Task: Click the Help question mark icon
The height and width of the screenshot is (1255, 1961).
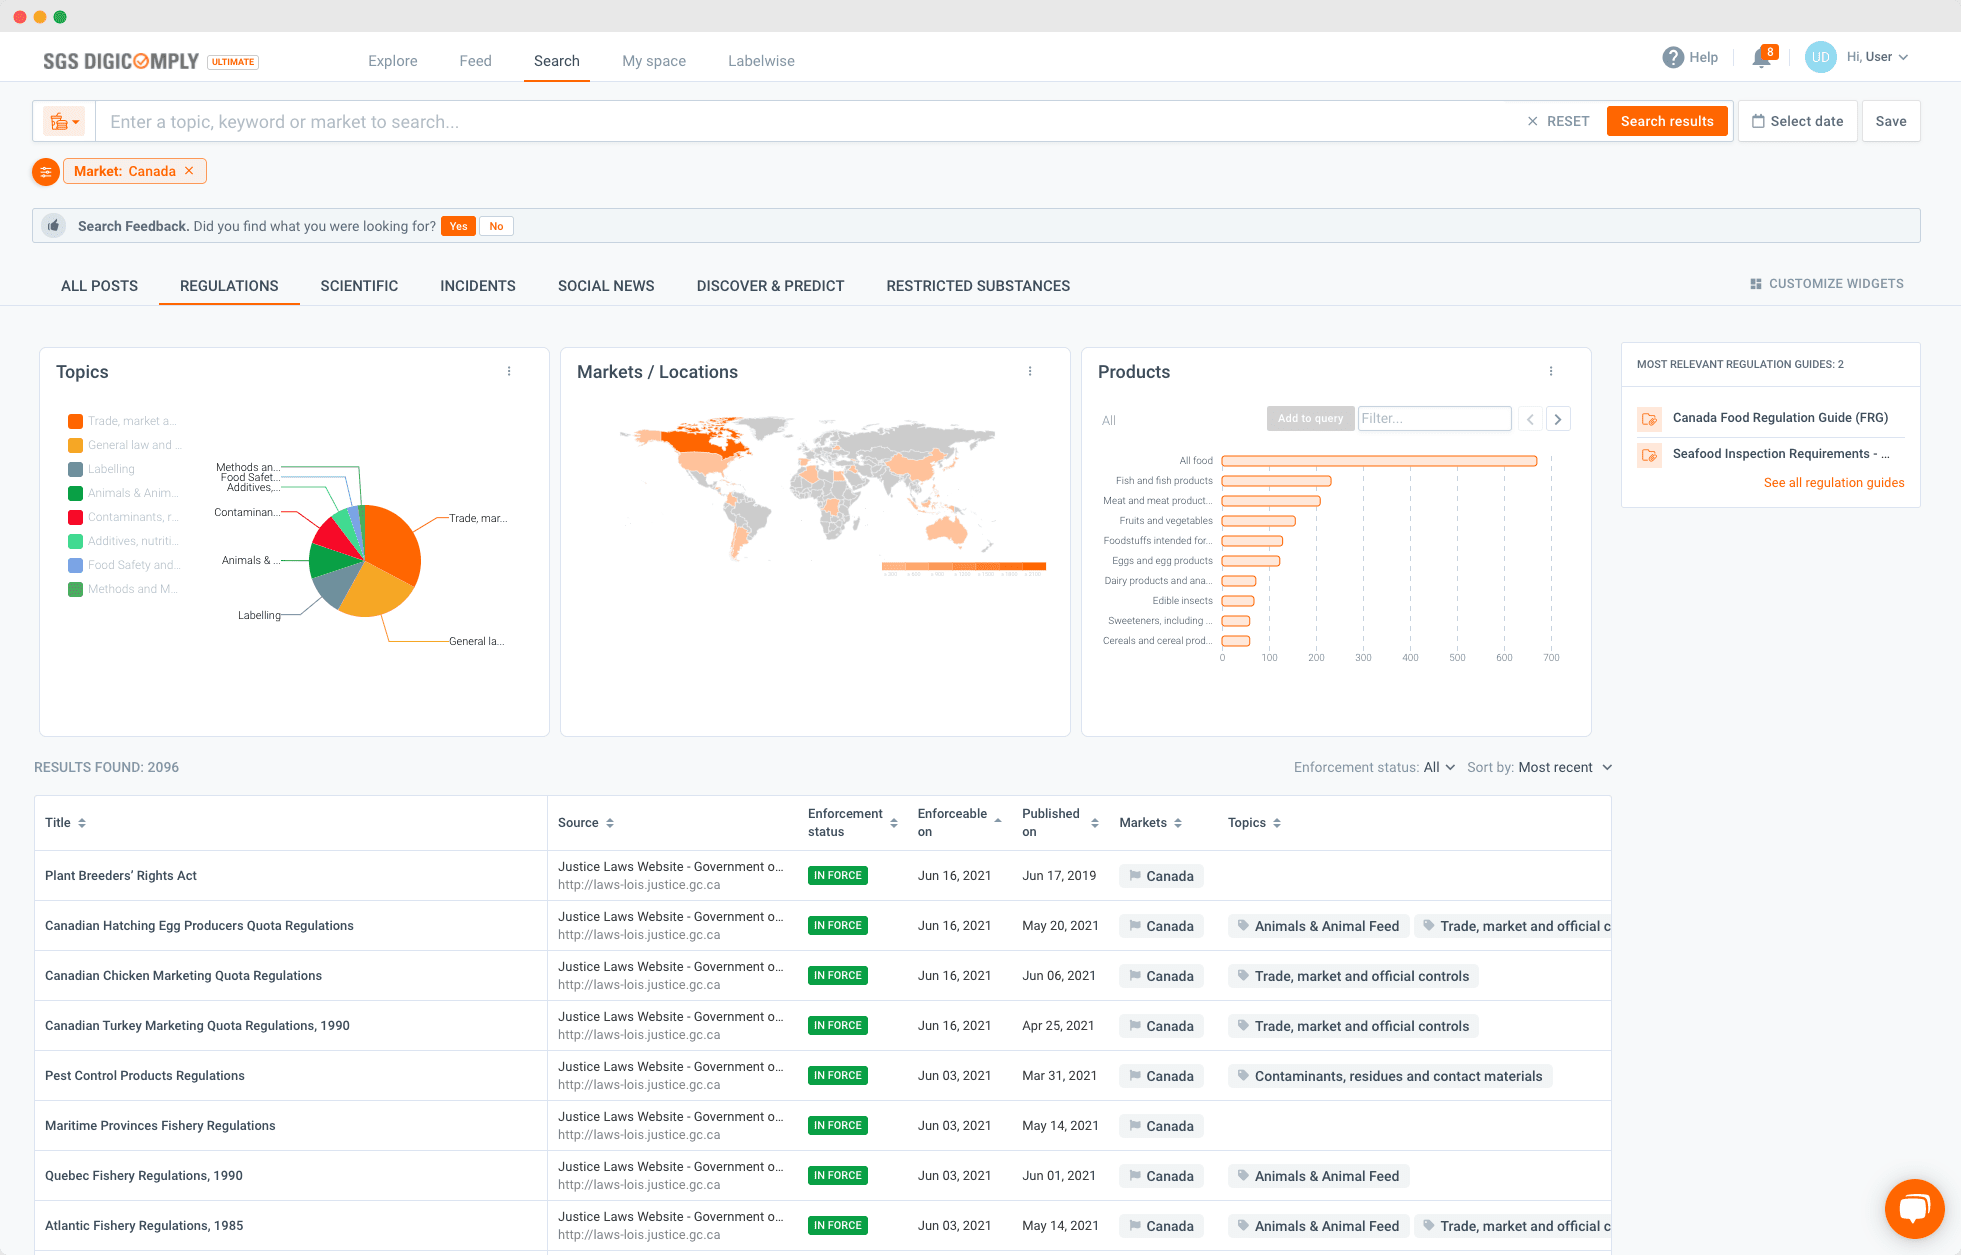Action: [1673, 58]
